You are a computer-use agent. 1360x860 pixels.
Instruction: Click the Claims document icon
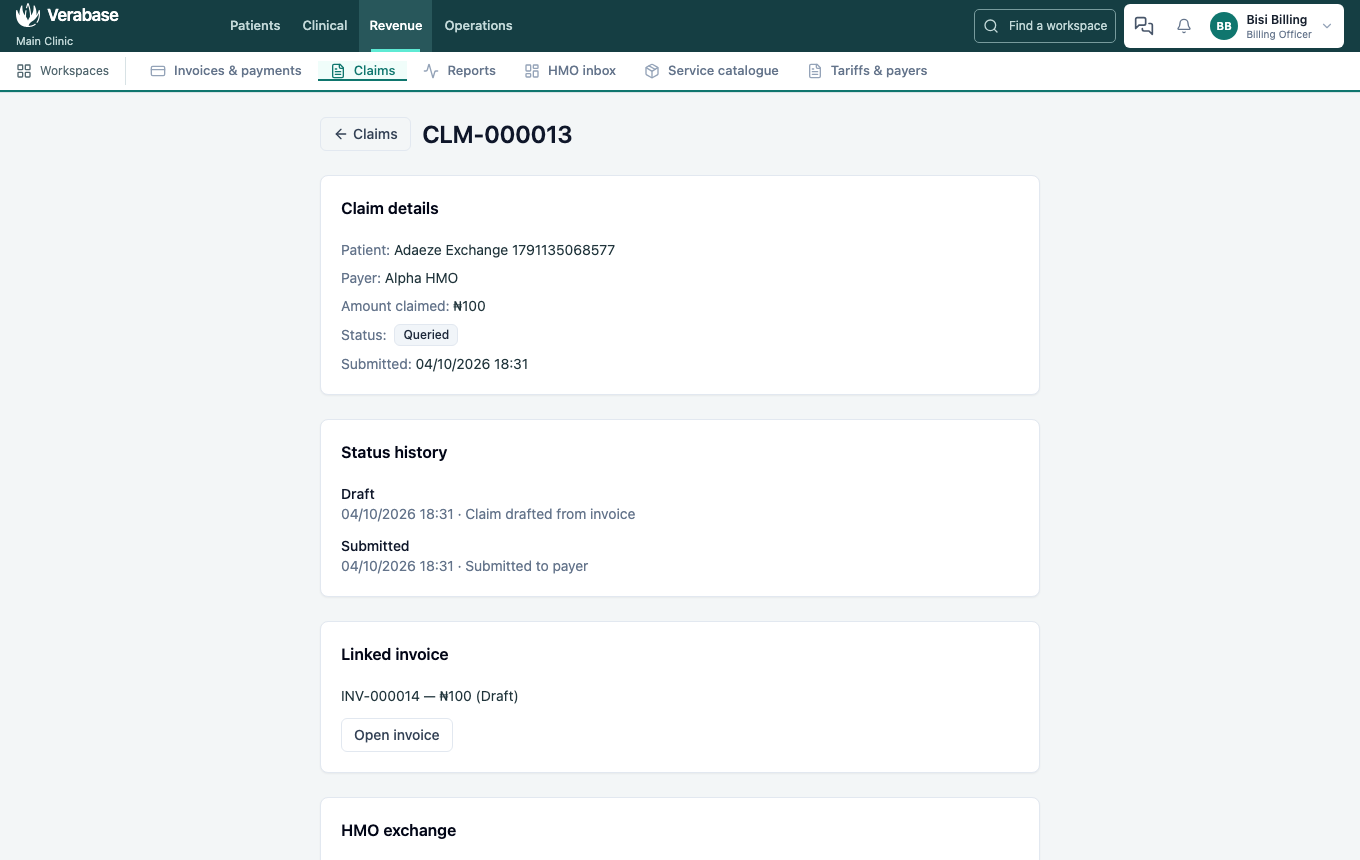click(x=338, y=71)
